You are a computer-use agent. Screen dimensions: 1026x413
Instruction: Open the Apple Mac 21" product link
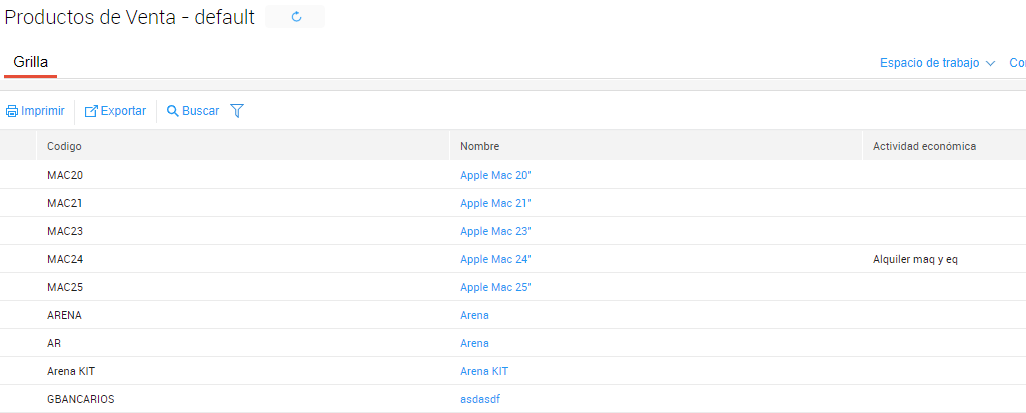point(495,203)
